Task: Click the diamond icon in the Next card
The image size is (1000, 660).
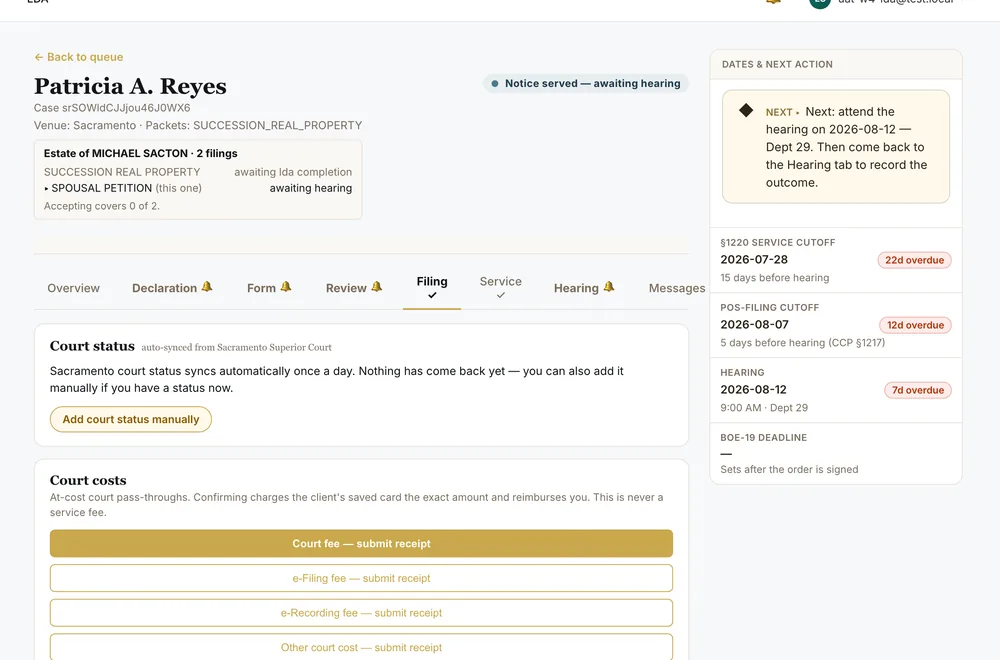Action: tap(746, 110)
